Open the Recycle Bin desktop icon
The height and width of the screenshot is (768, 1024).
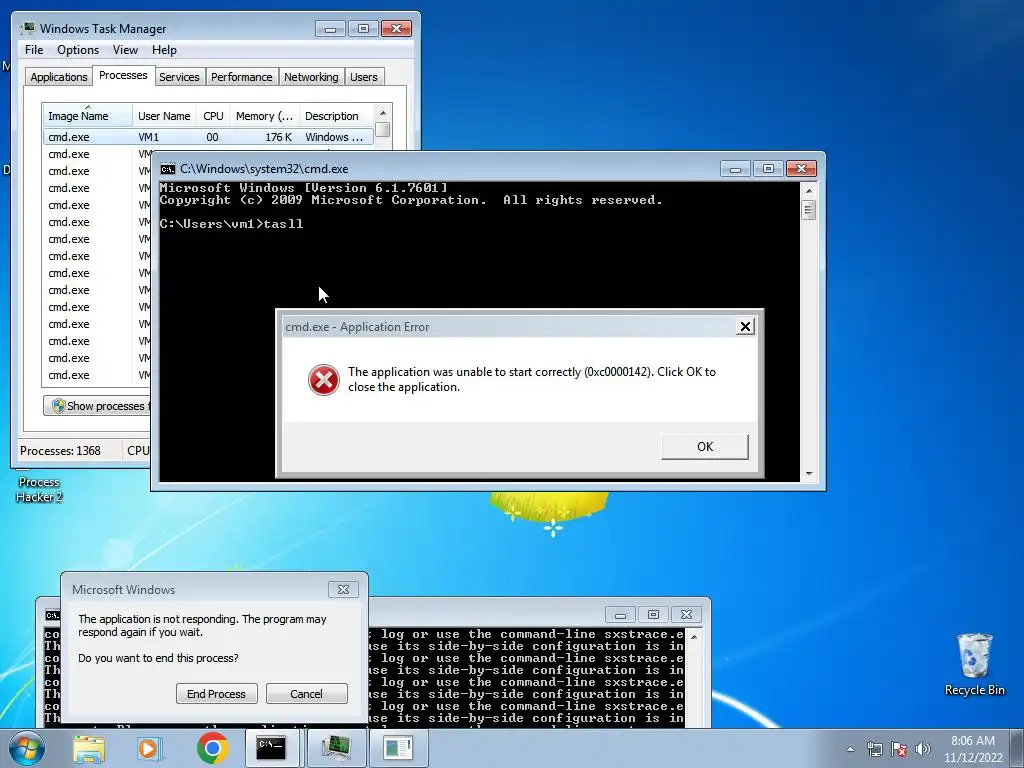tap(974, 664)
